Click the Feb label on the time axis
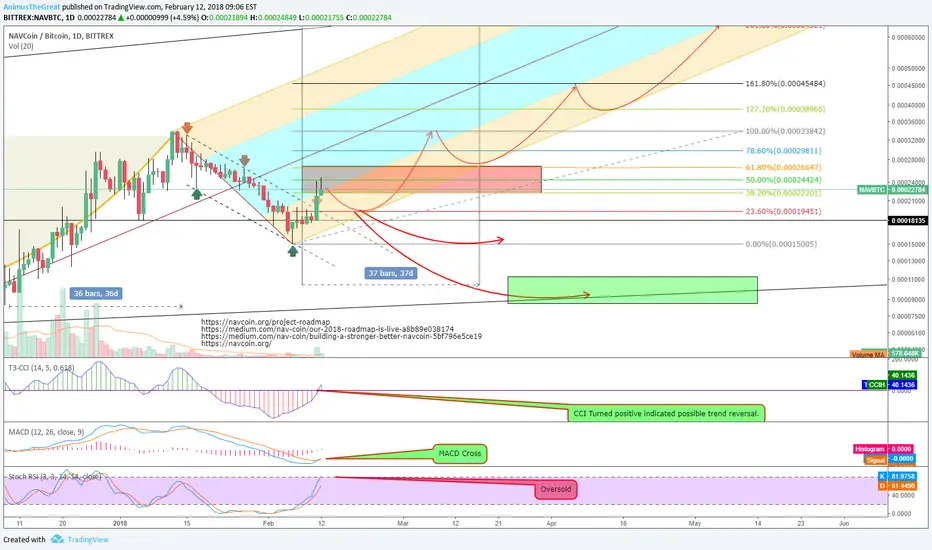 click(269, 524)
